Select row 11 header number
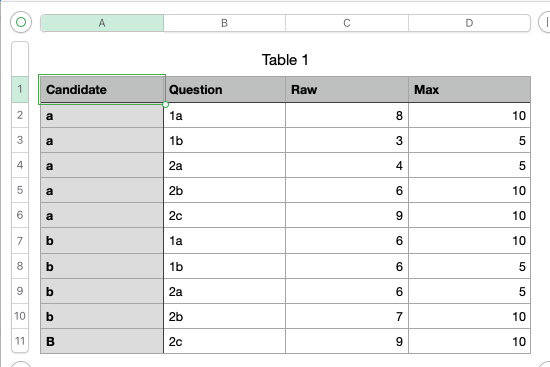The image size is (550, 367). pyautogui.click(x=20, y=341)
